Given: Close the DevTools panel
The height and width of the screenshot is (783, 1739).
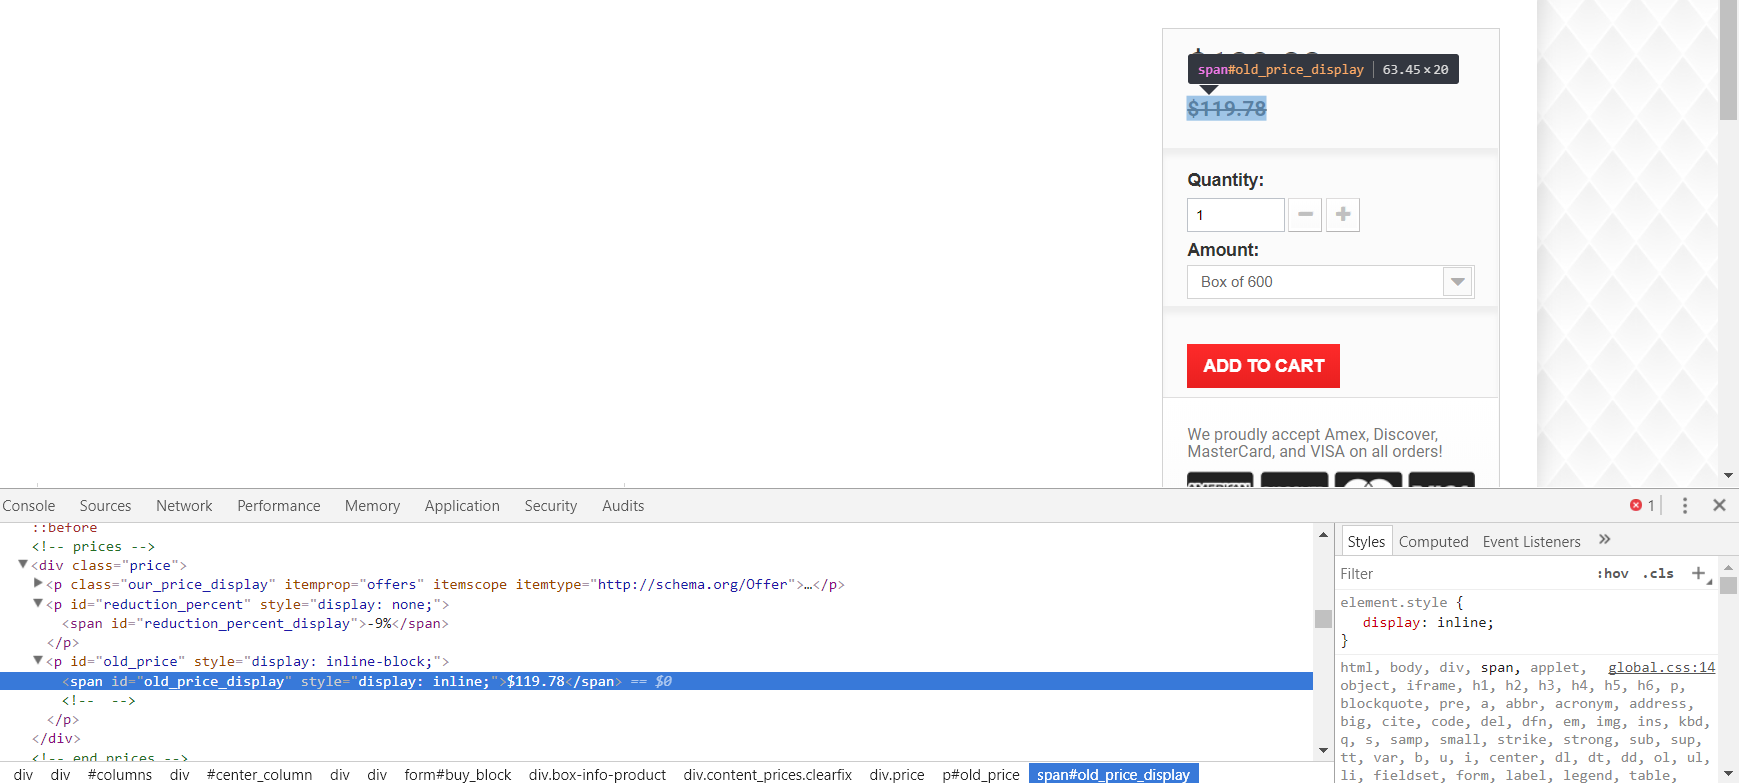Looking at the screenshot, I should click(1719, 505).
